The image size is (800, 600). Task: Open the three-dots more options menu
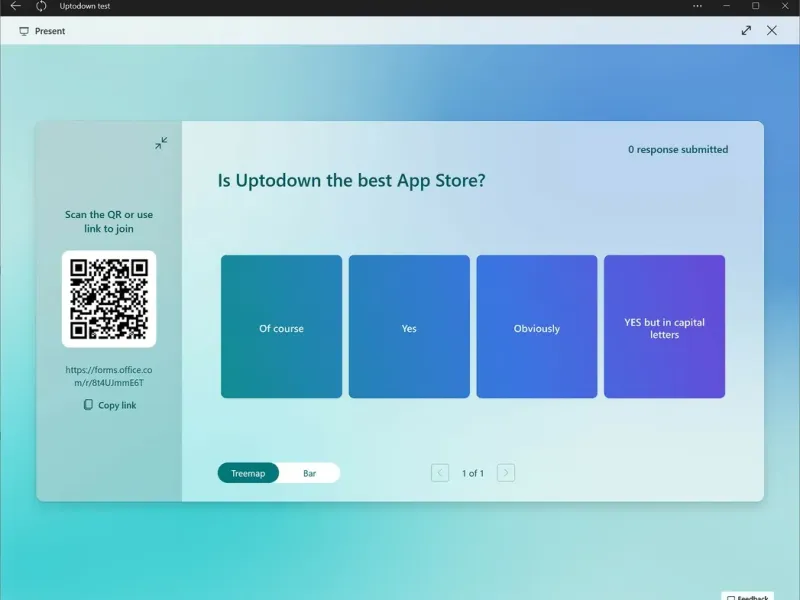click(697, 6)
